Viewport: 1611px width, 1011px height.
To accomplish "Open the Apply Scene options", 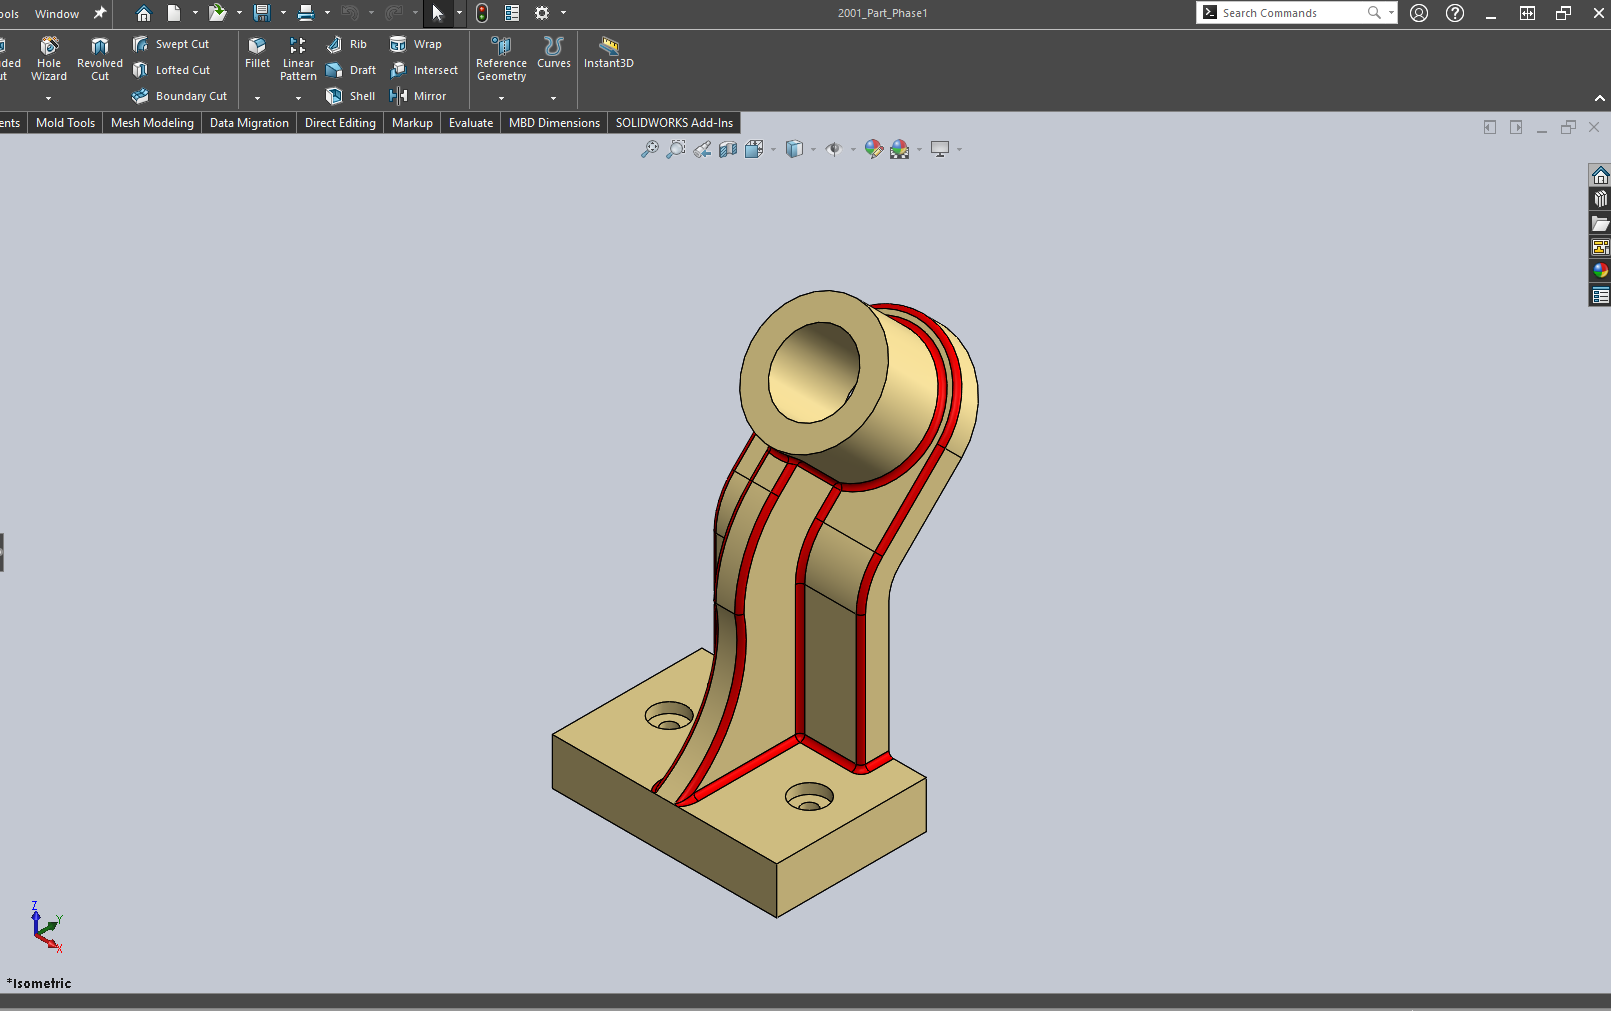I will [x=900, y=149].
